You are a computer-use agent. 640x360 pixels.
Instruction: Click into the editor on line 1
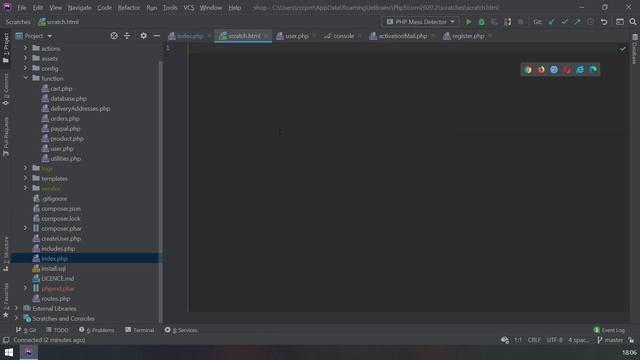point(408,48)
